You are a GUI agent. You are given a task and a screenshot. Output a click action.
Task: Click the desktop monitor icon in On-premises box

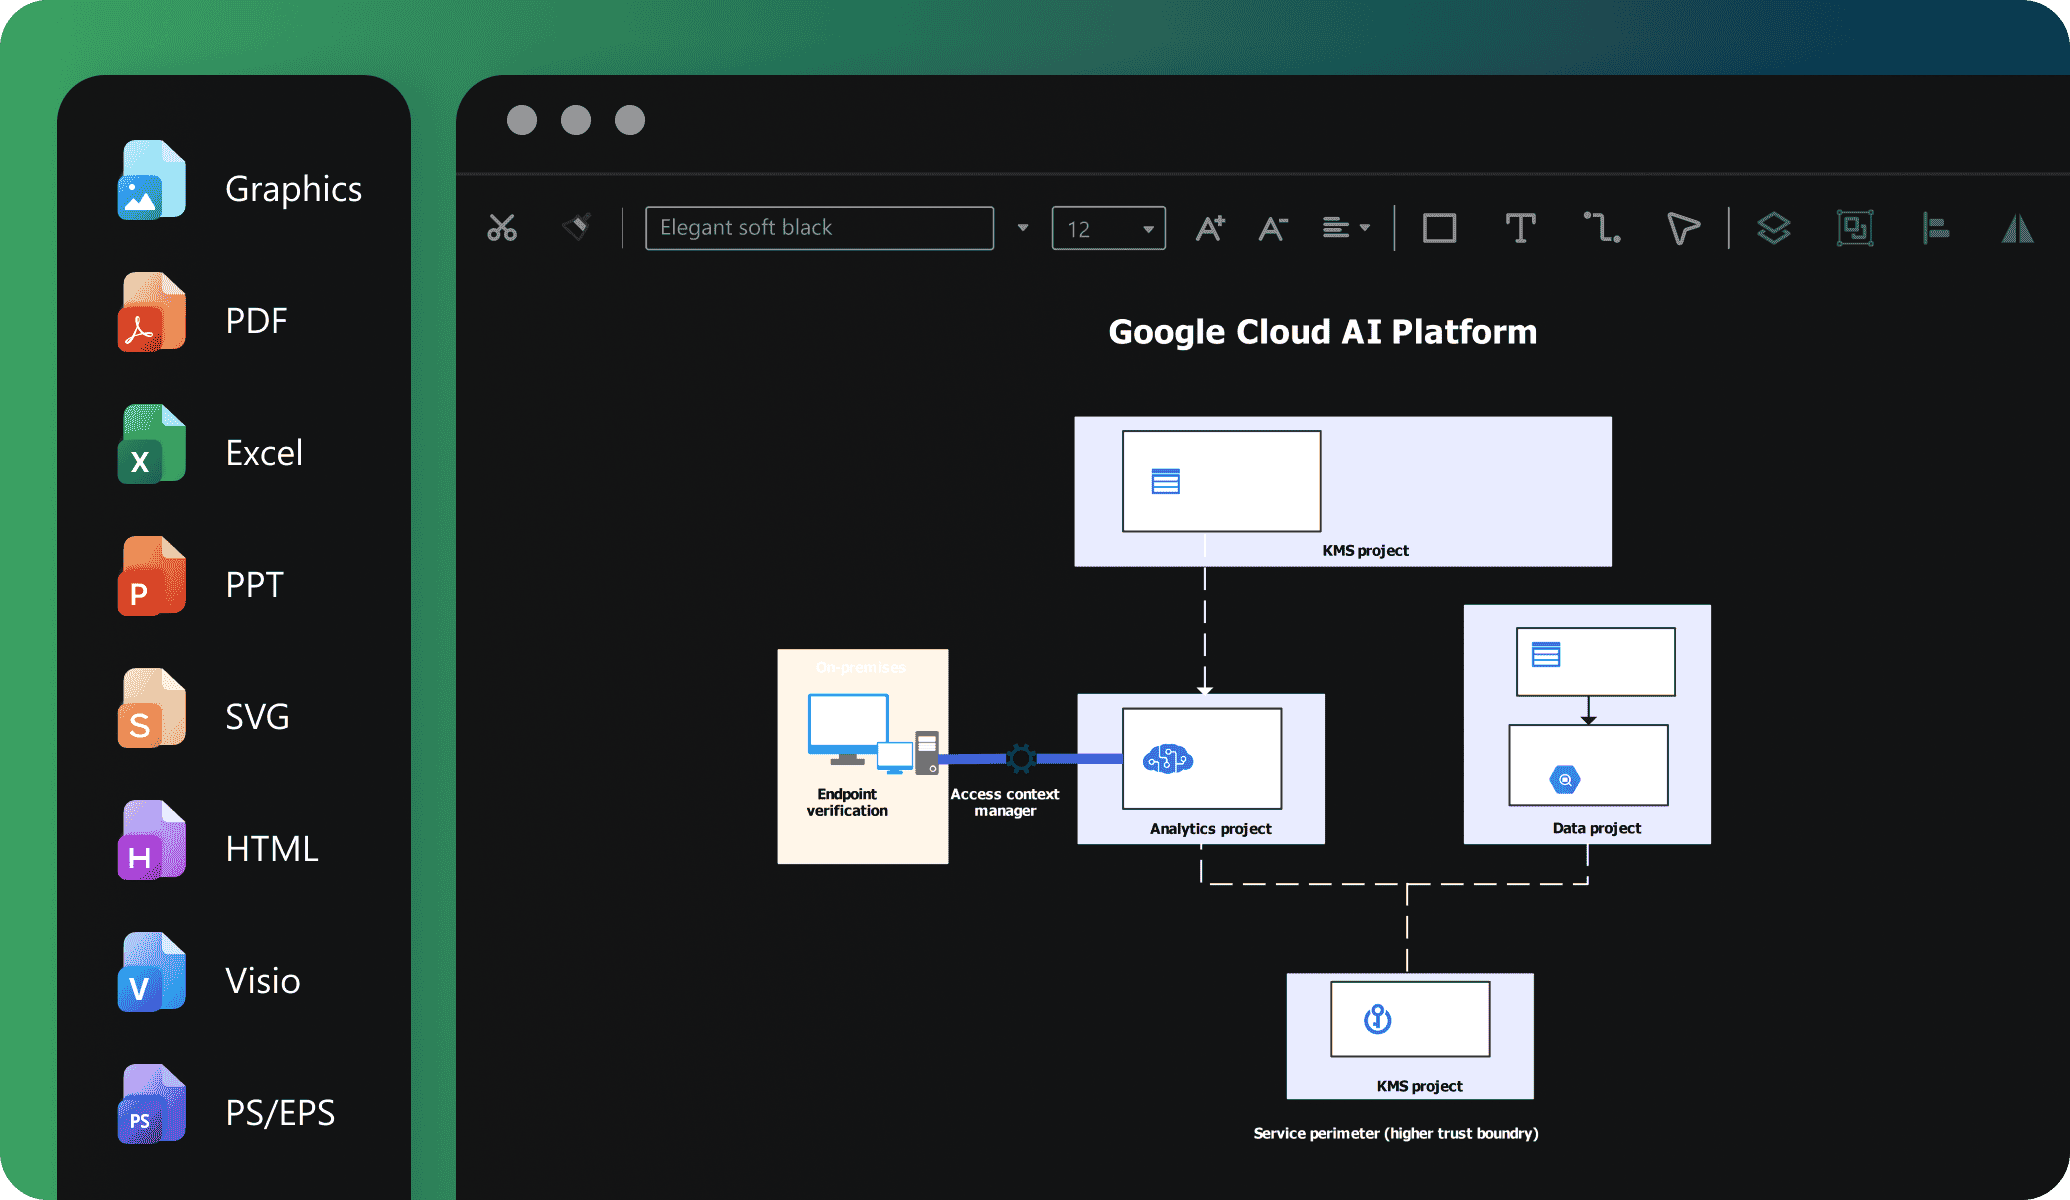coord(848,729)
